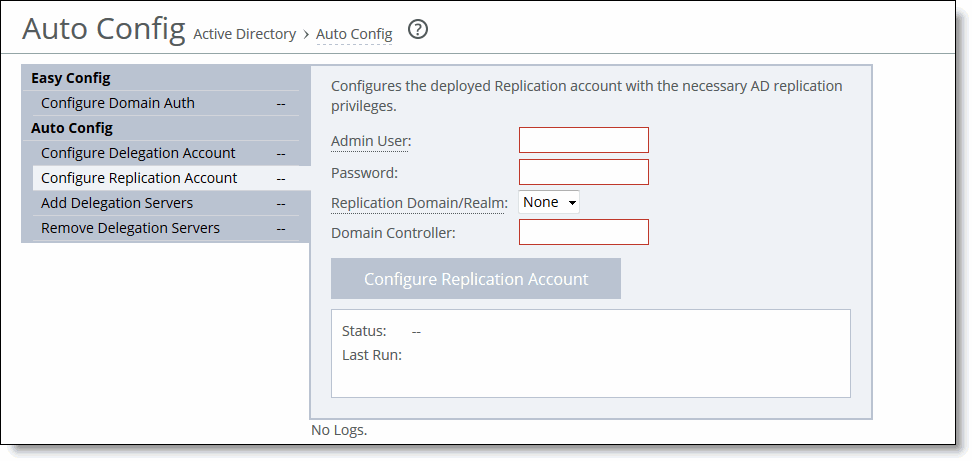Click the Last Run label
Image resolution: width=972 pixels, height=461 pixels.
[x=372, y=356]
